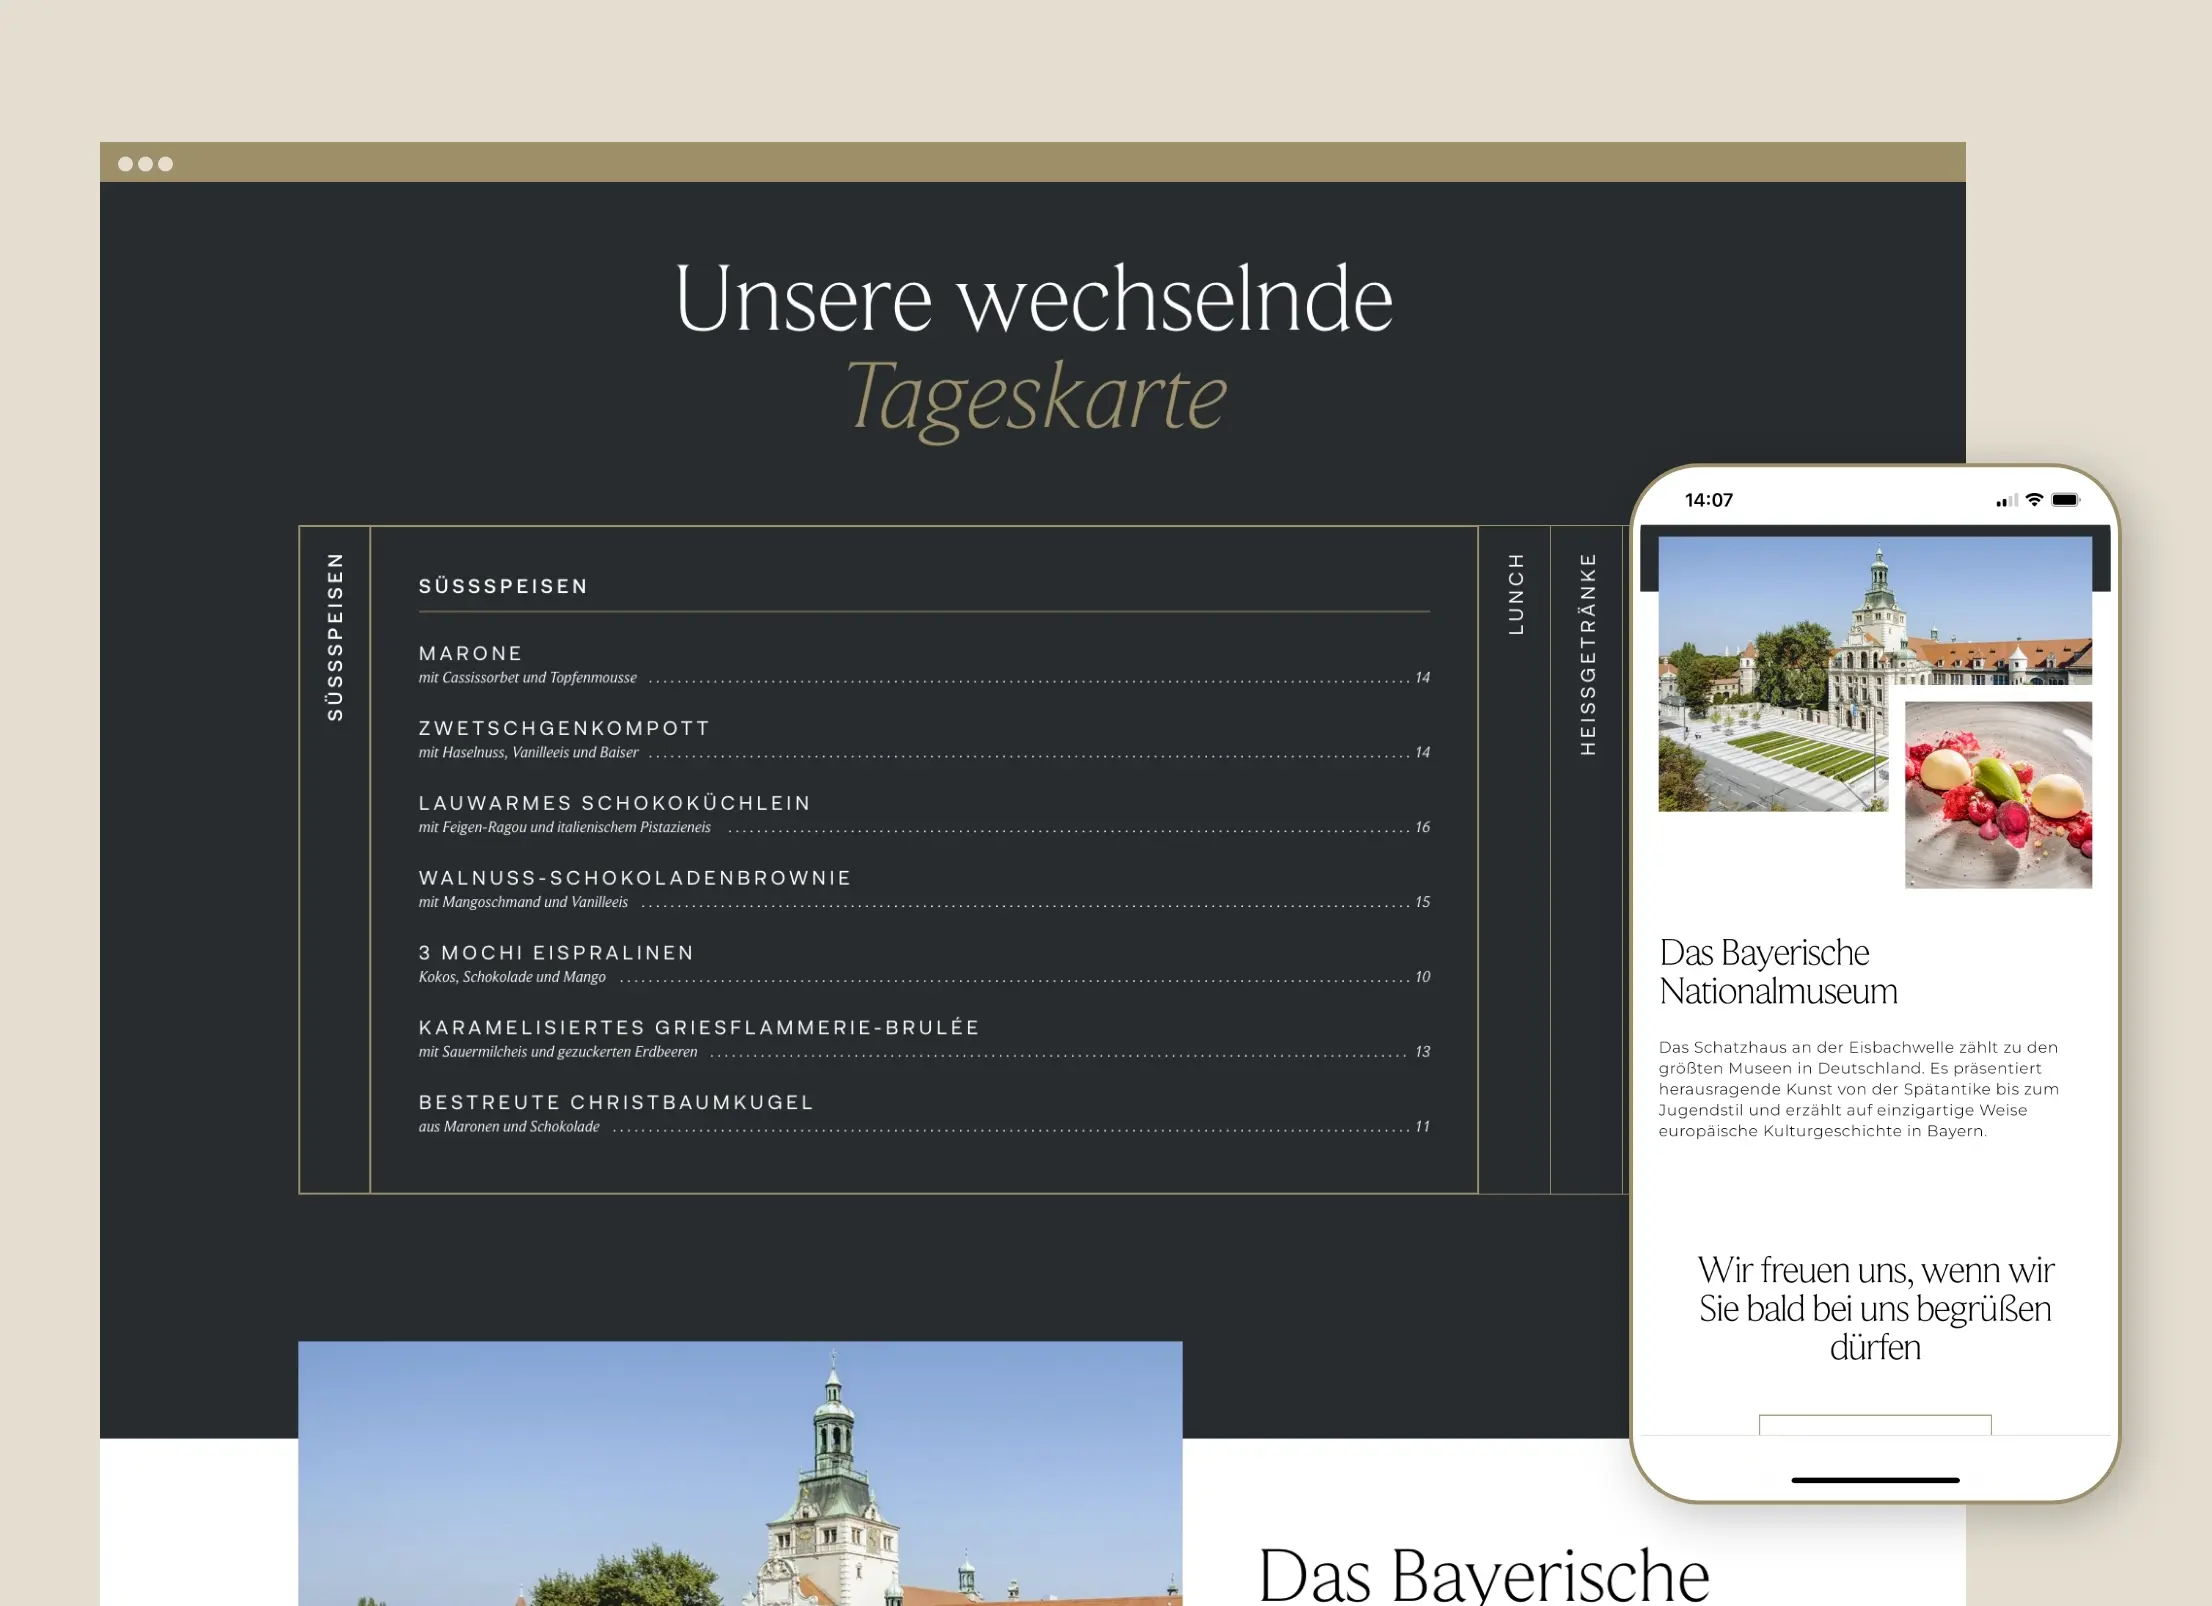
Task: Click the Marone menu item
Action: point(470,653)
